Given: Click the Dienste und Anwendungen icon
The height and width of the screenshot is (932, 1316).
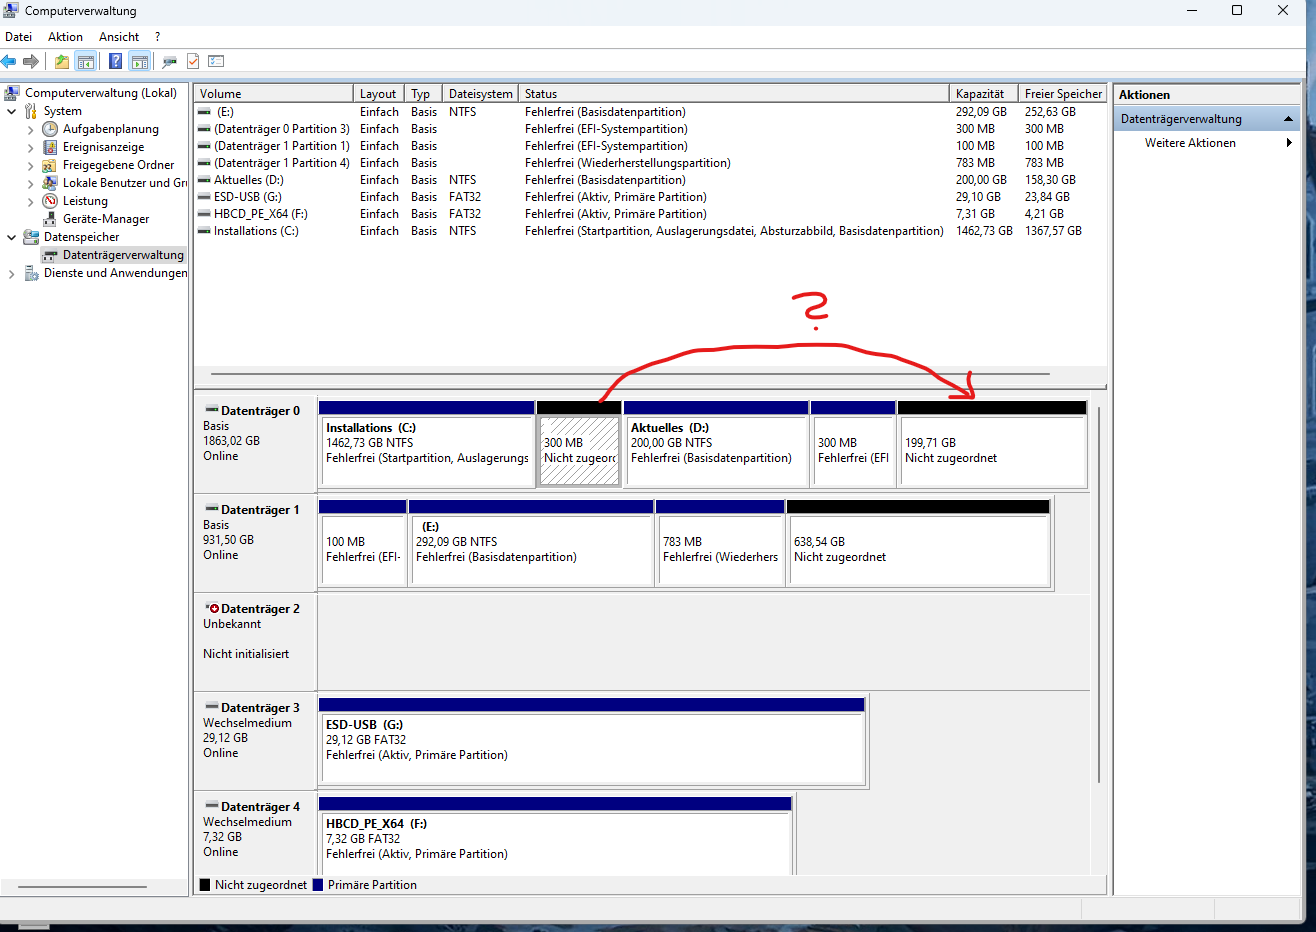Looking at the screenshot, I should [31, 273].
